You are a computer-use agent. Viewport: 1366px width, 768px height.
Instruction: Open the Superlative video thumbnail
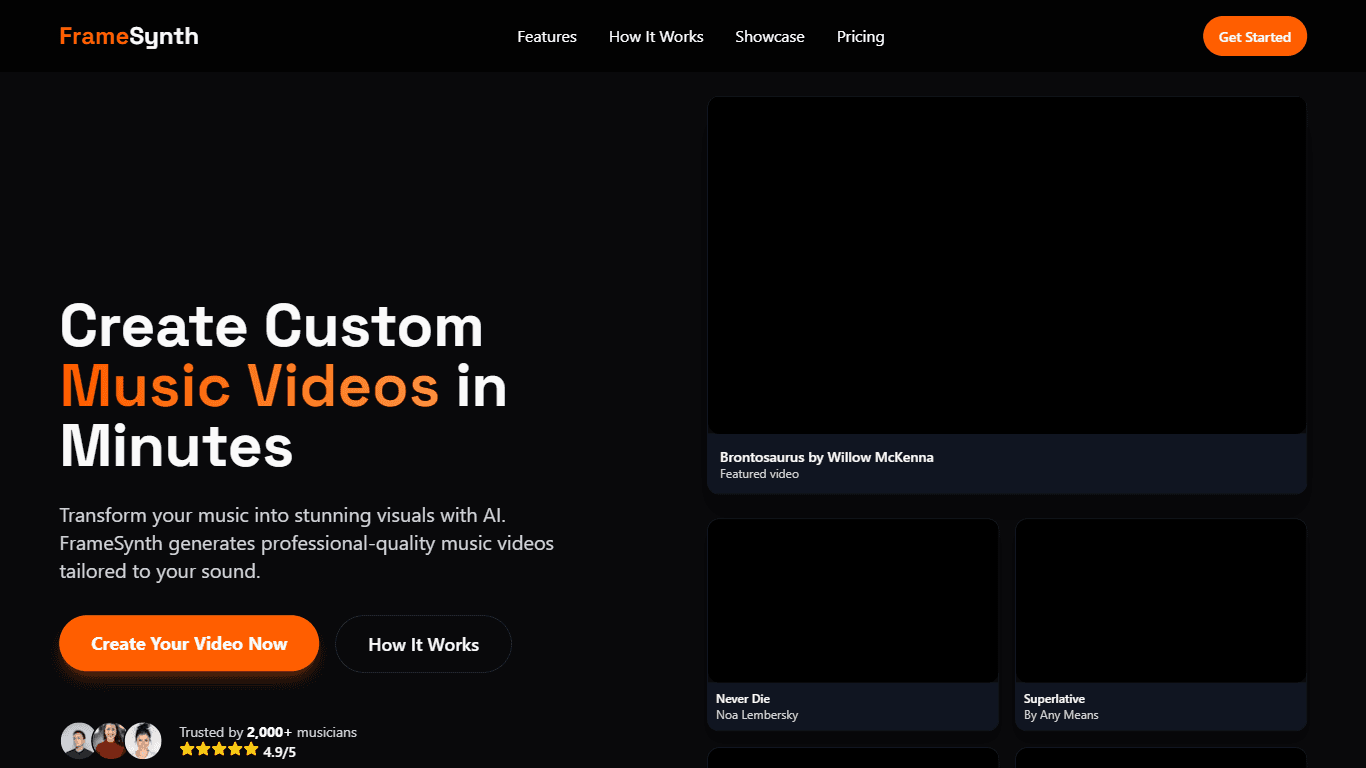point(1161,601)
